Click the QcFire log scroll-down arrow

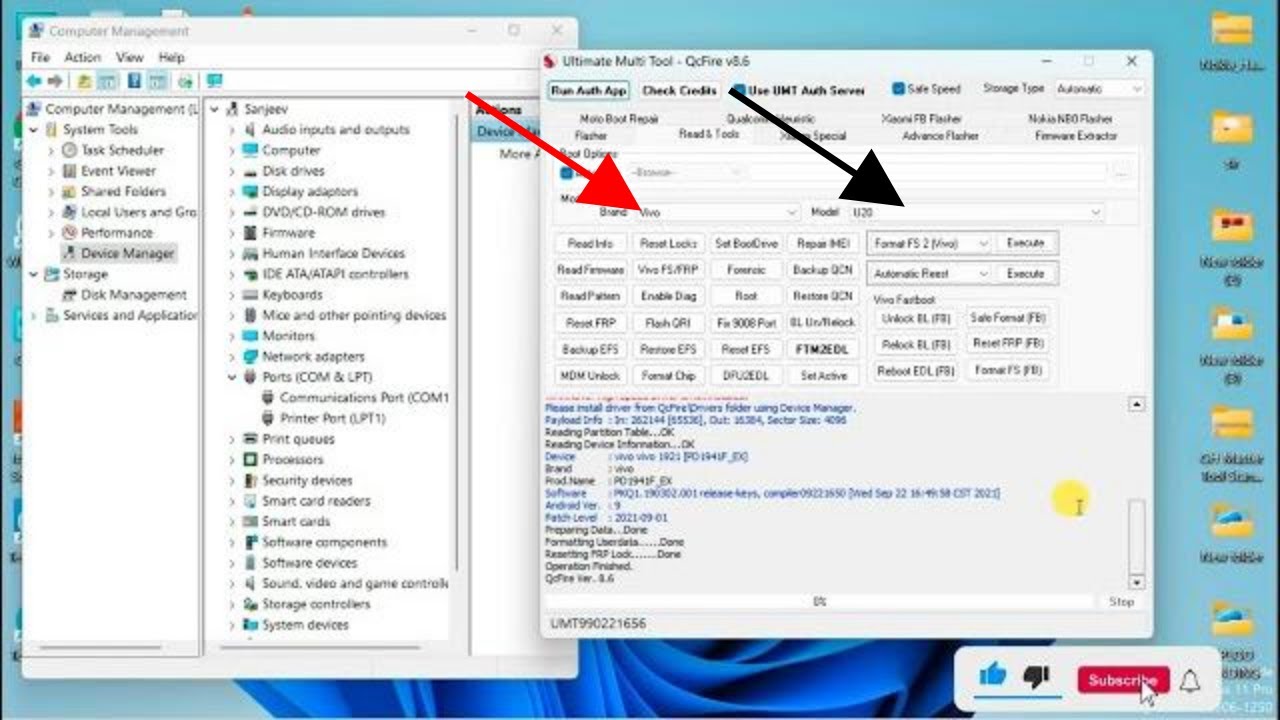[1136, 582]
